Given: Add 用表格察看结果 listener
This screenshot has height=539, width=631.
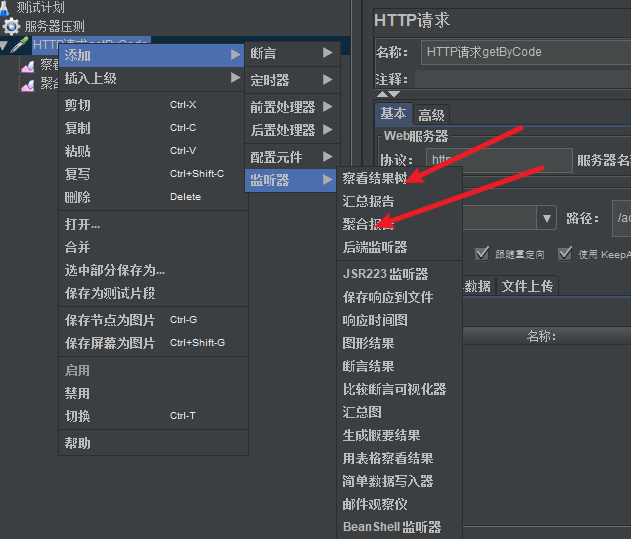Looking at the screenshot, I should tap(400, 458).
